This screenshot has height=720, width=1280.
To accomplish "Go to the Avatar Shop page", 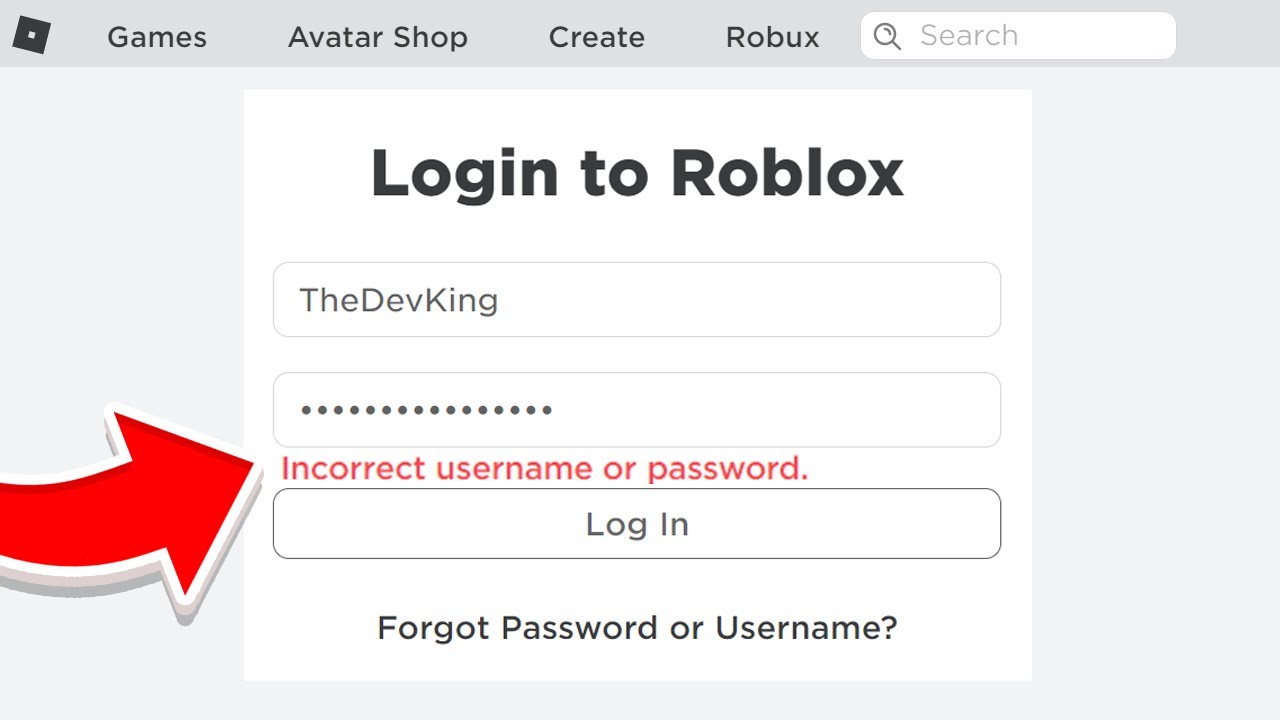I will 378,37.
